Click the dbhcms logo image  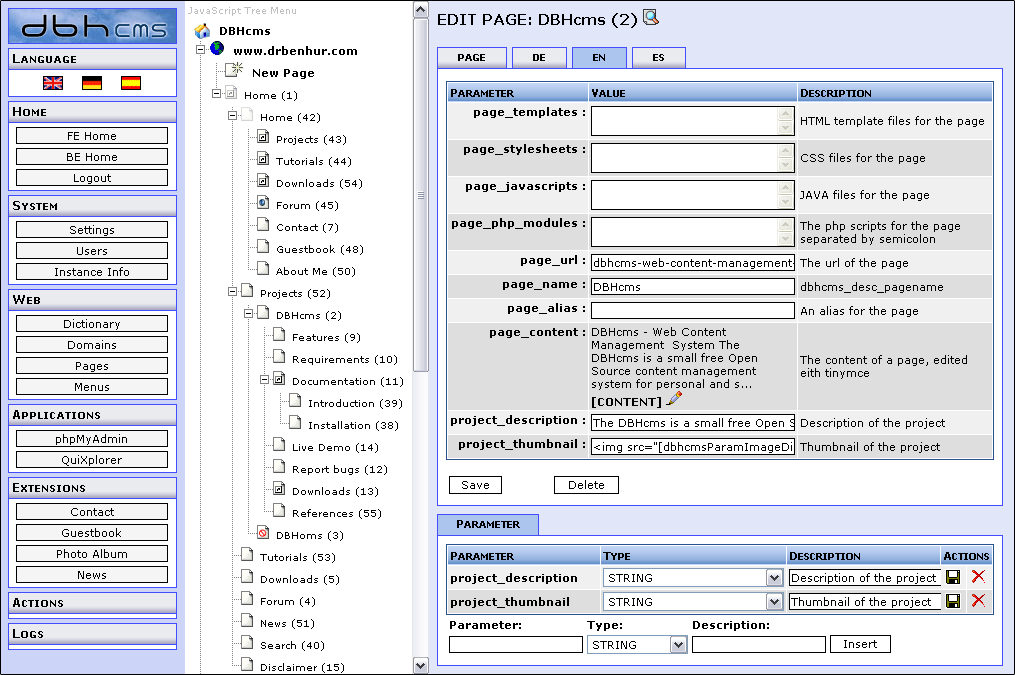tap(93, 26)
